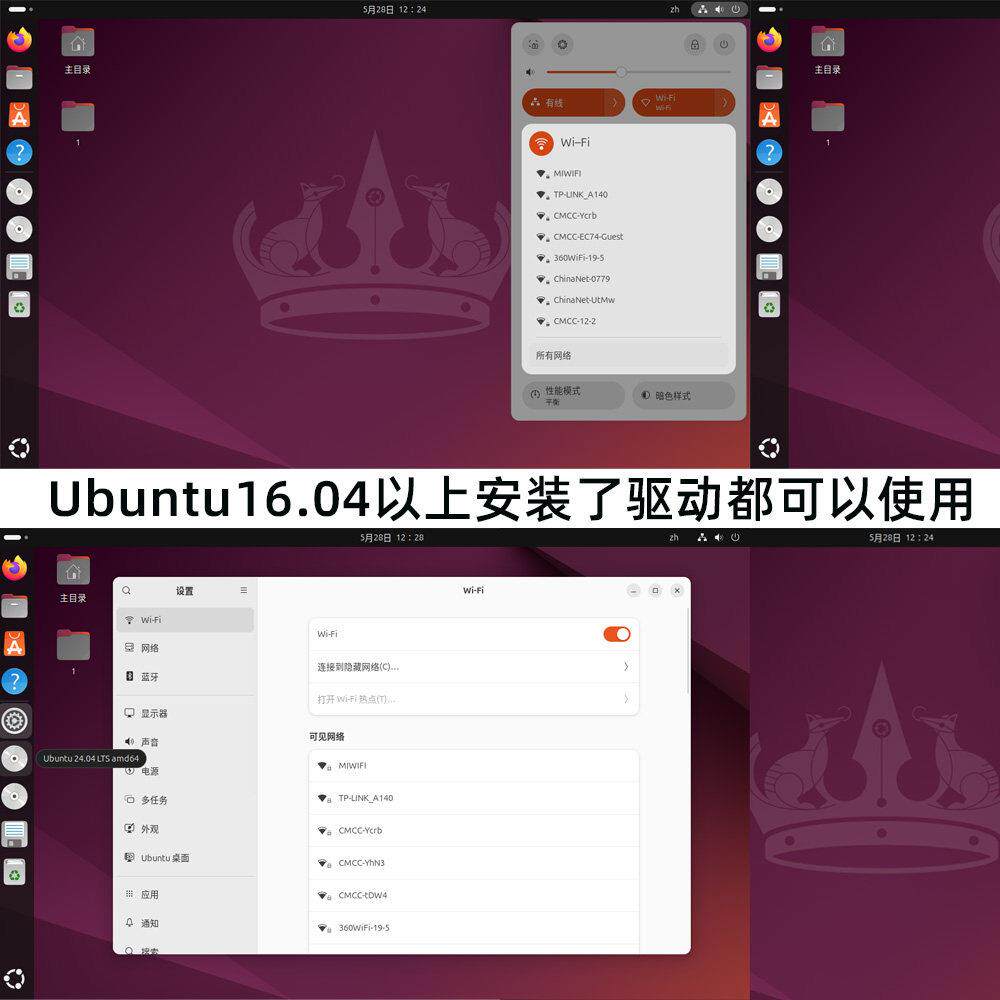Connect to CMCC-12-2 in quick settings
This screenshot has width=1000, height=1000.
[628, 321]
